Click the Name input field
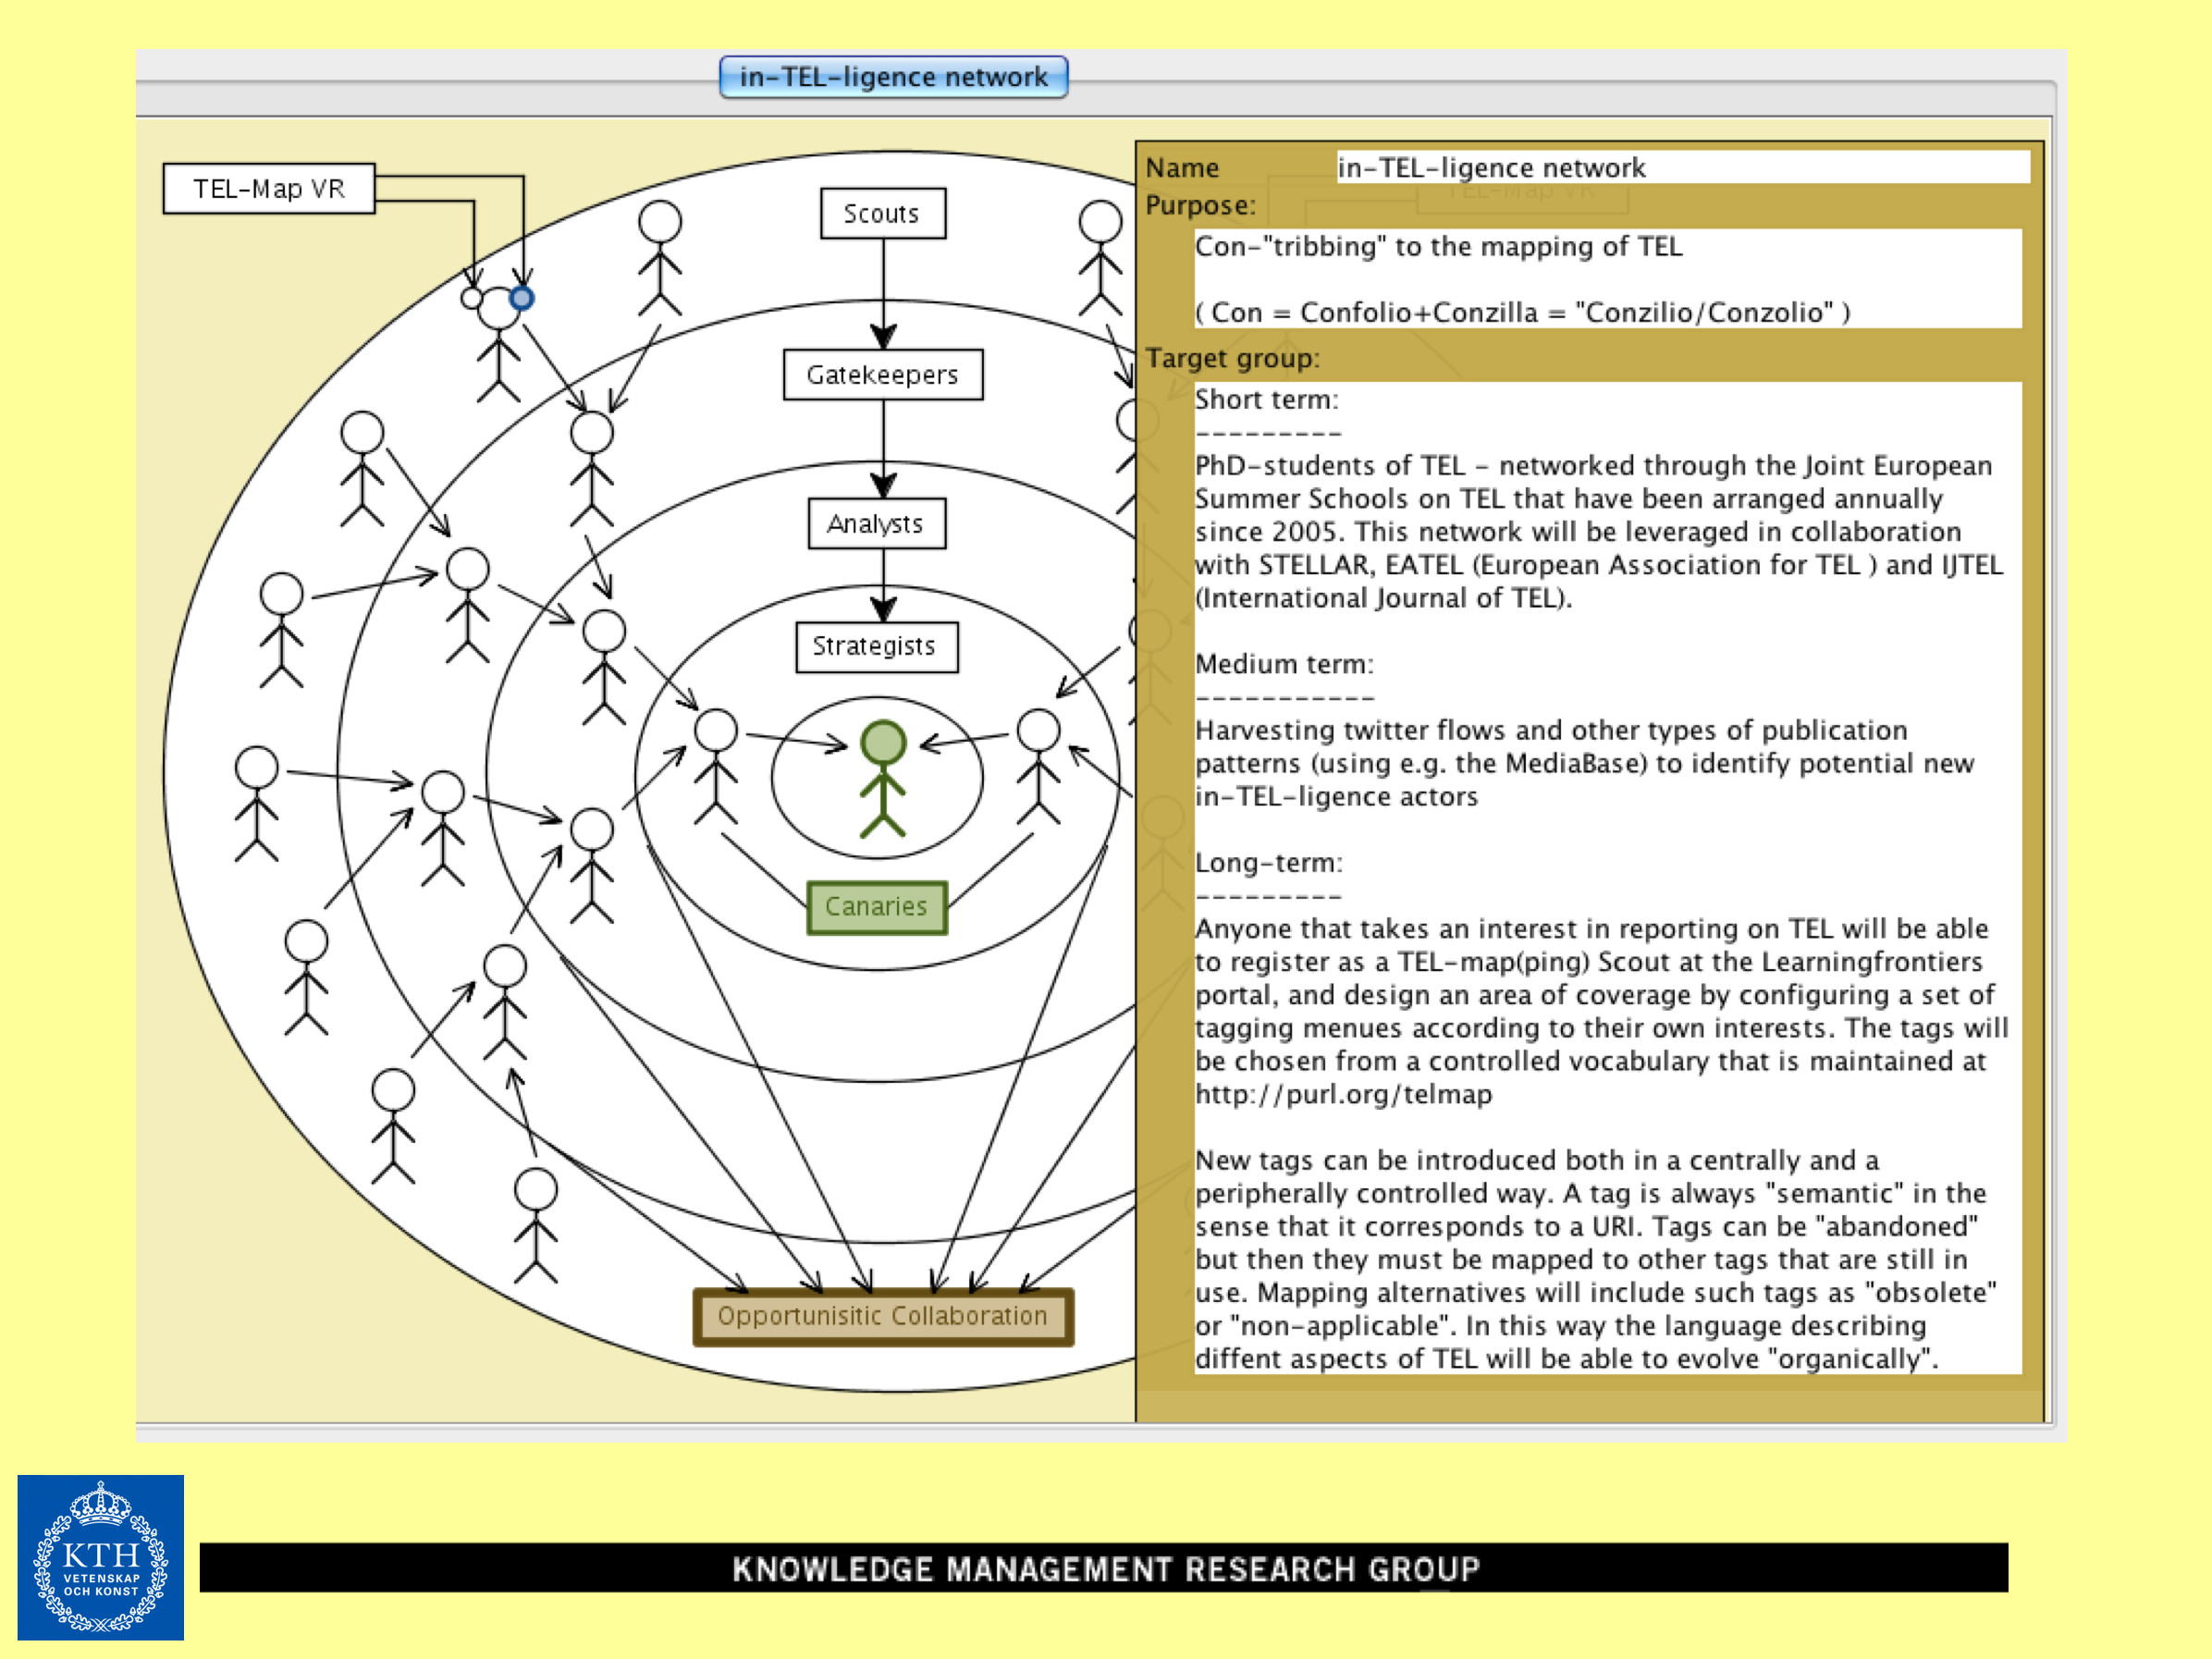The image size is (2212, 1659). coord(1682,168)
